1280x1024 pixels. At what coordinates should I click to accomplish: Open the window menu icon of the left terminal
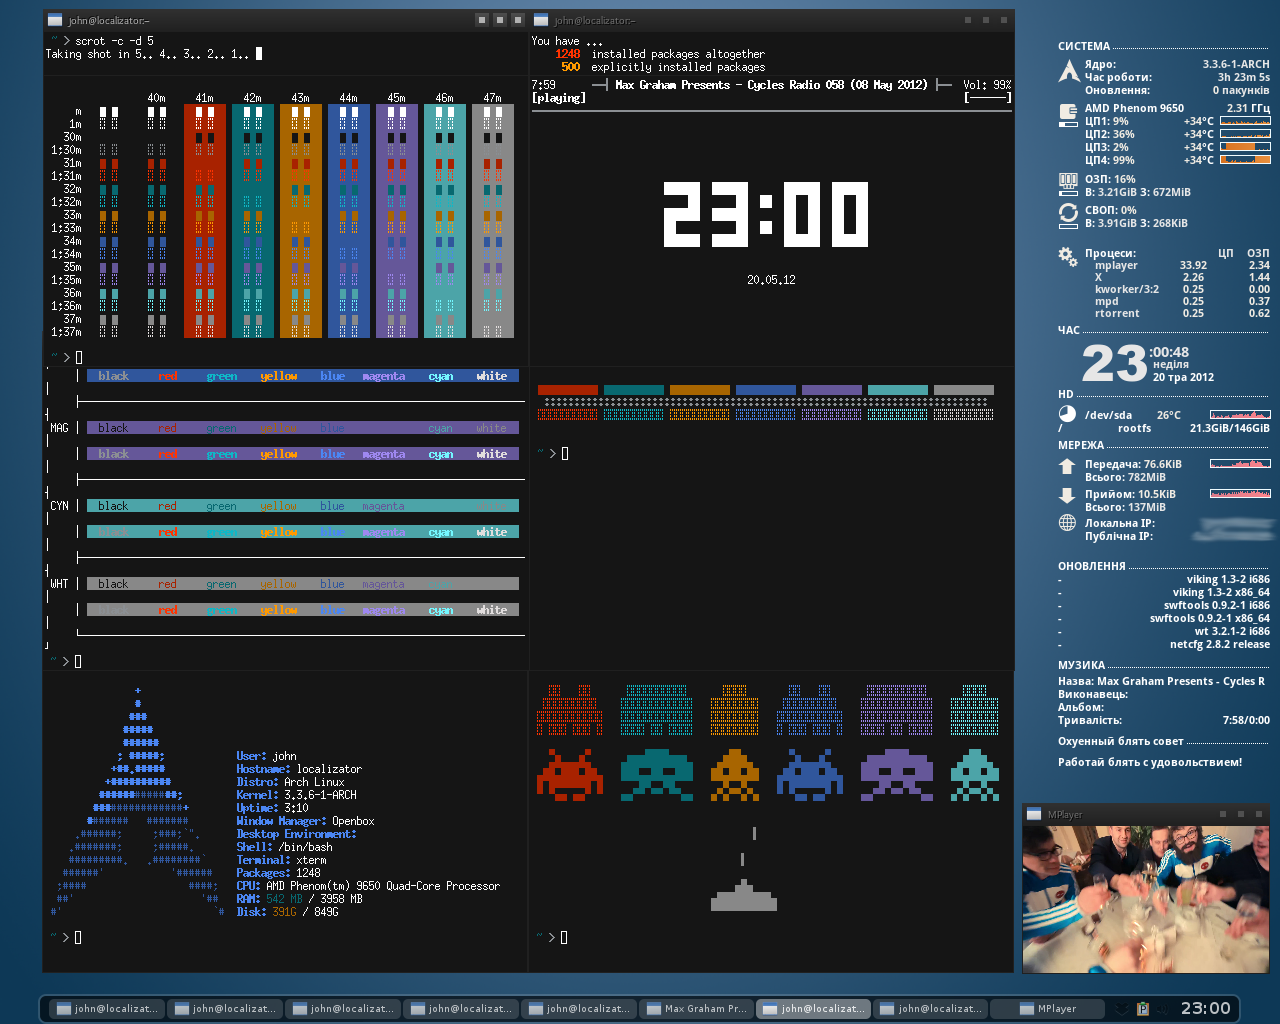click(55, 19)
